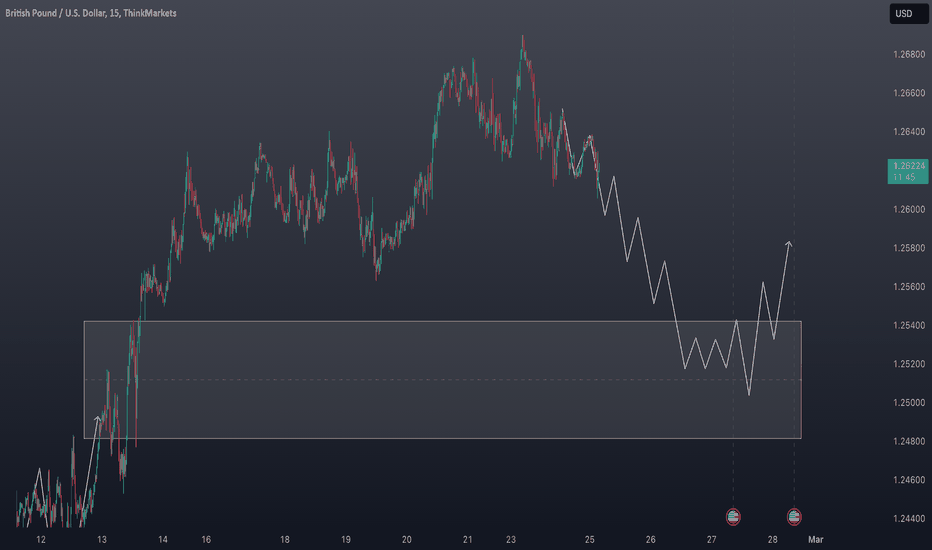
Task: Click date label 26 on time axis
Action: click(x=651, y=540)
